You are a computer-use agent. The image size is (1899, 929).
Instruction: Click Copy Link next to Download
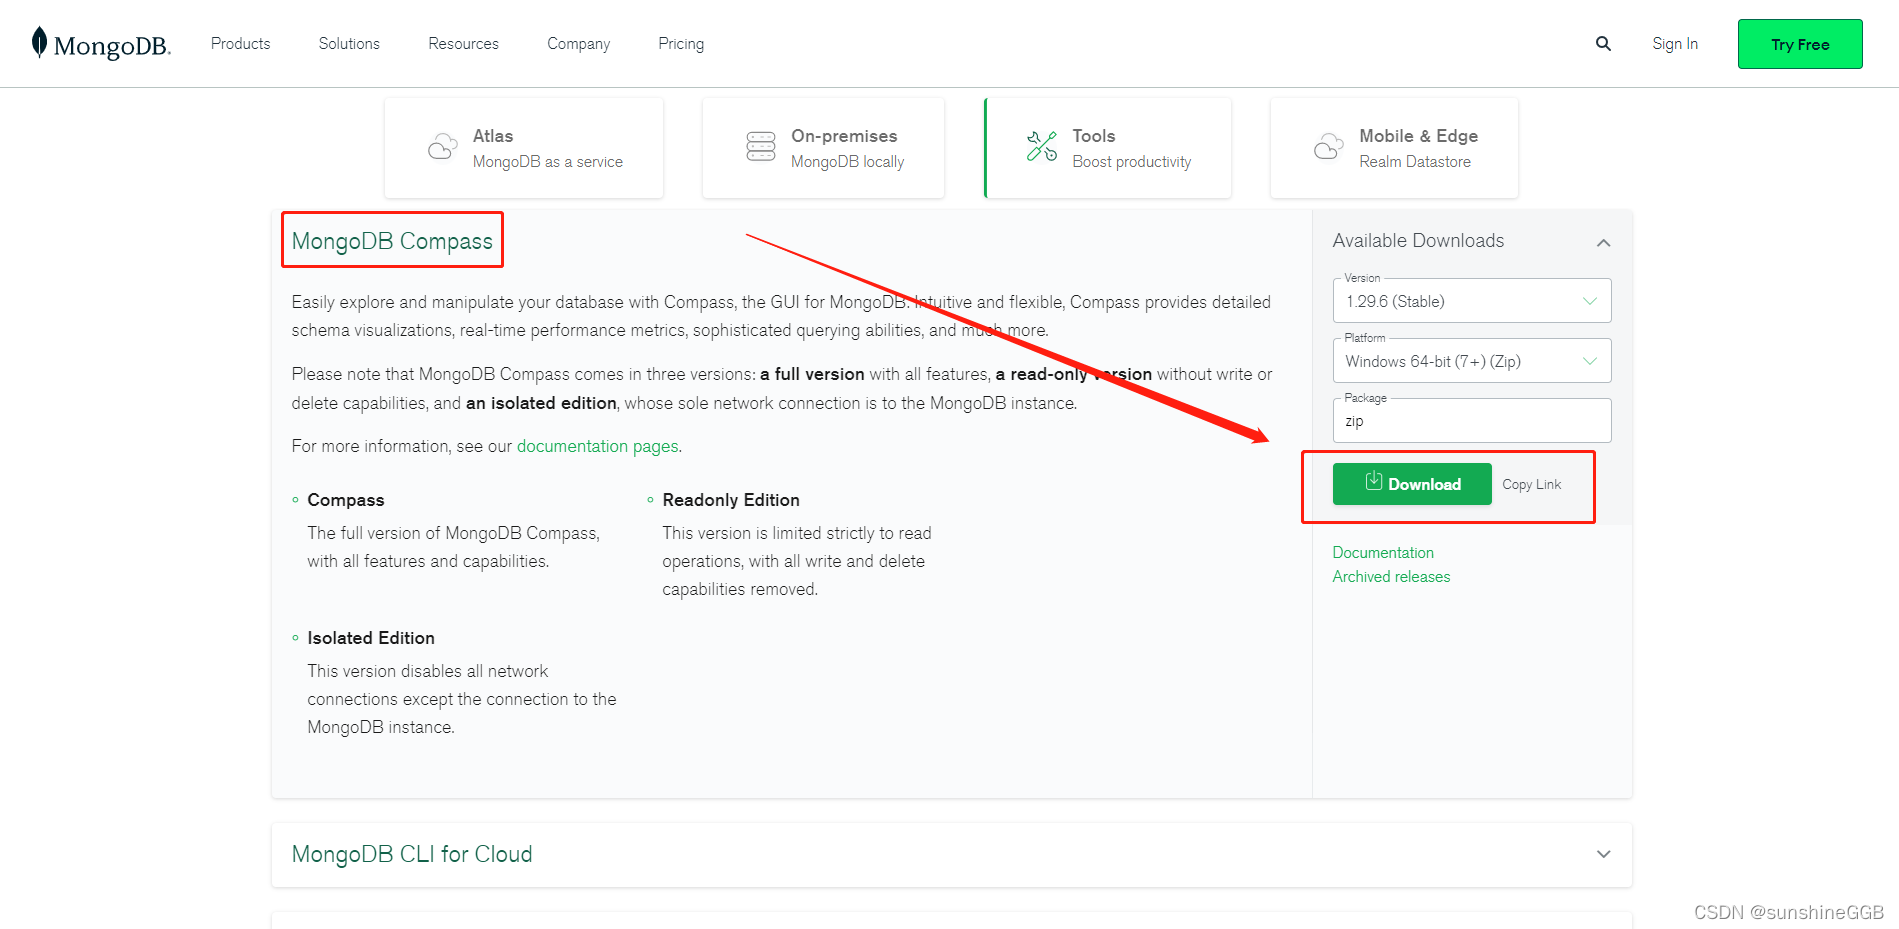1531,484
